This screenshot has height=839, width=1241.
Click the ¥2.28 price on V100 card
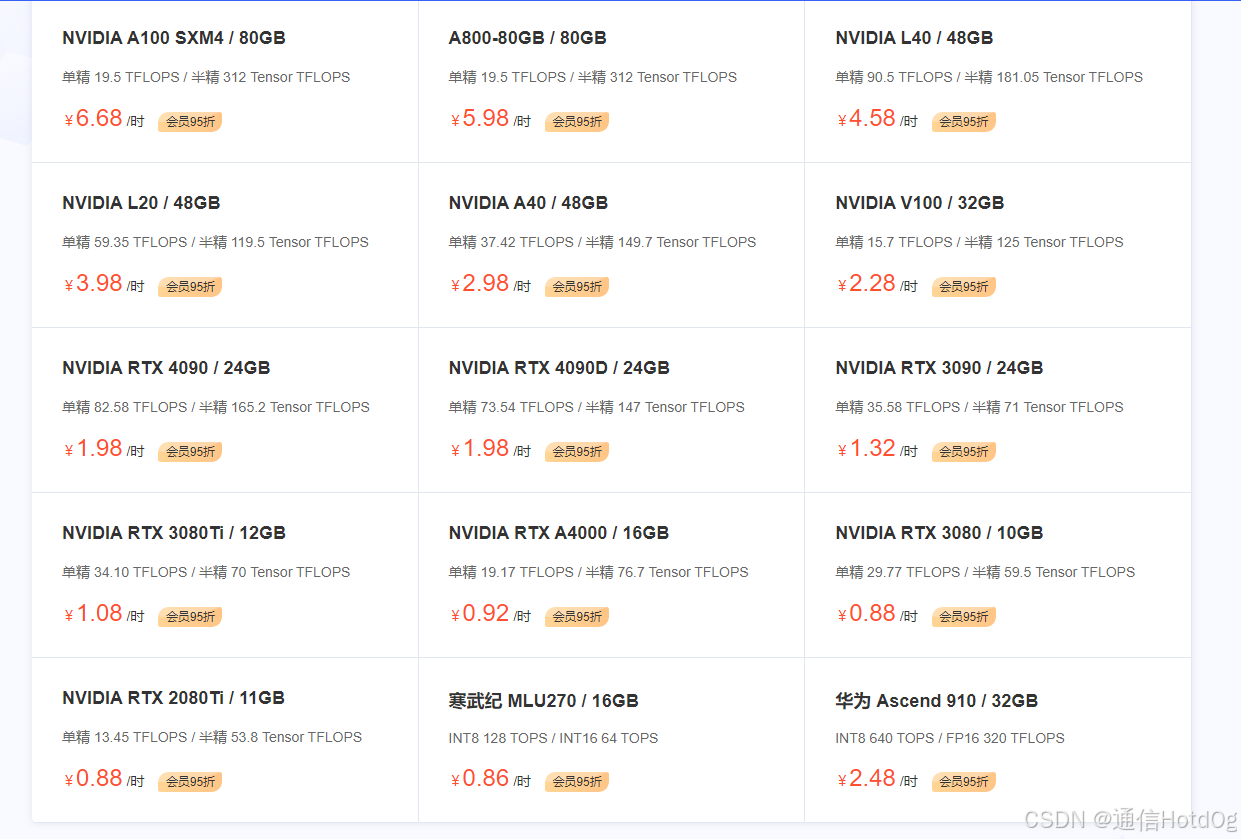[867, 284]
